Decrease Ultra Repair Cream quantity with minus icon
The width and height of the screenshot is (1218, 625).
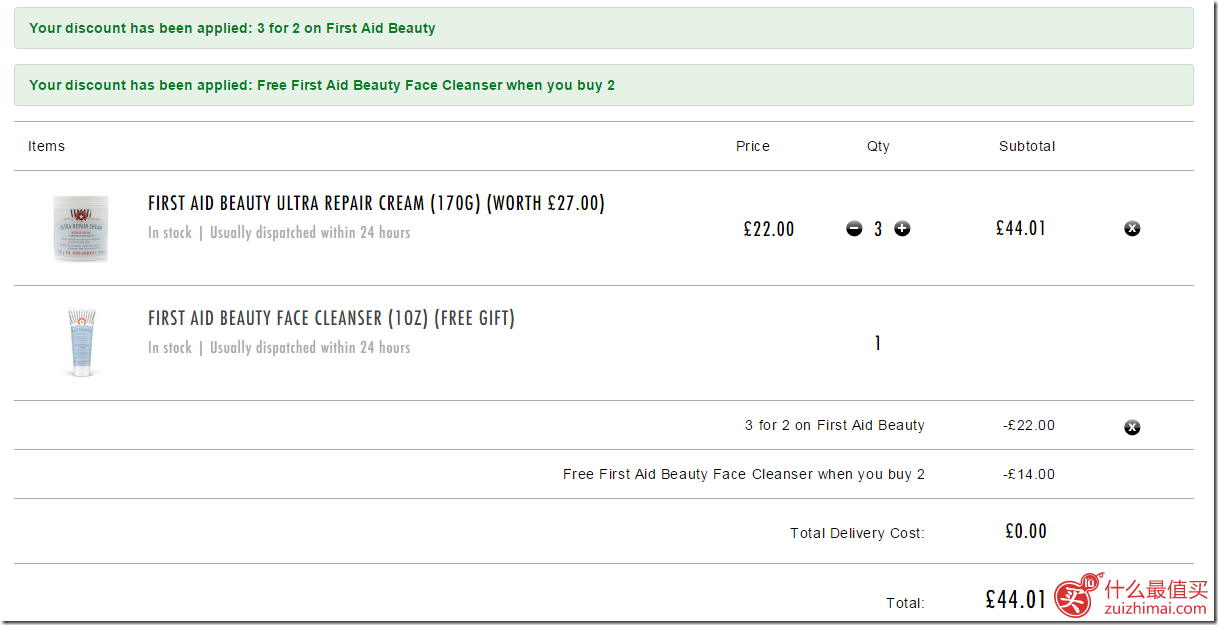854,229
